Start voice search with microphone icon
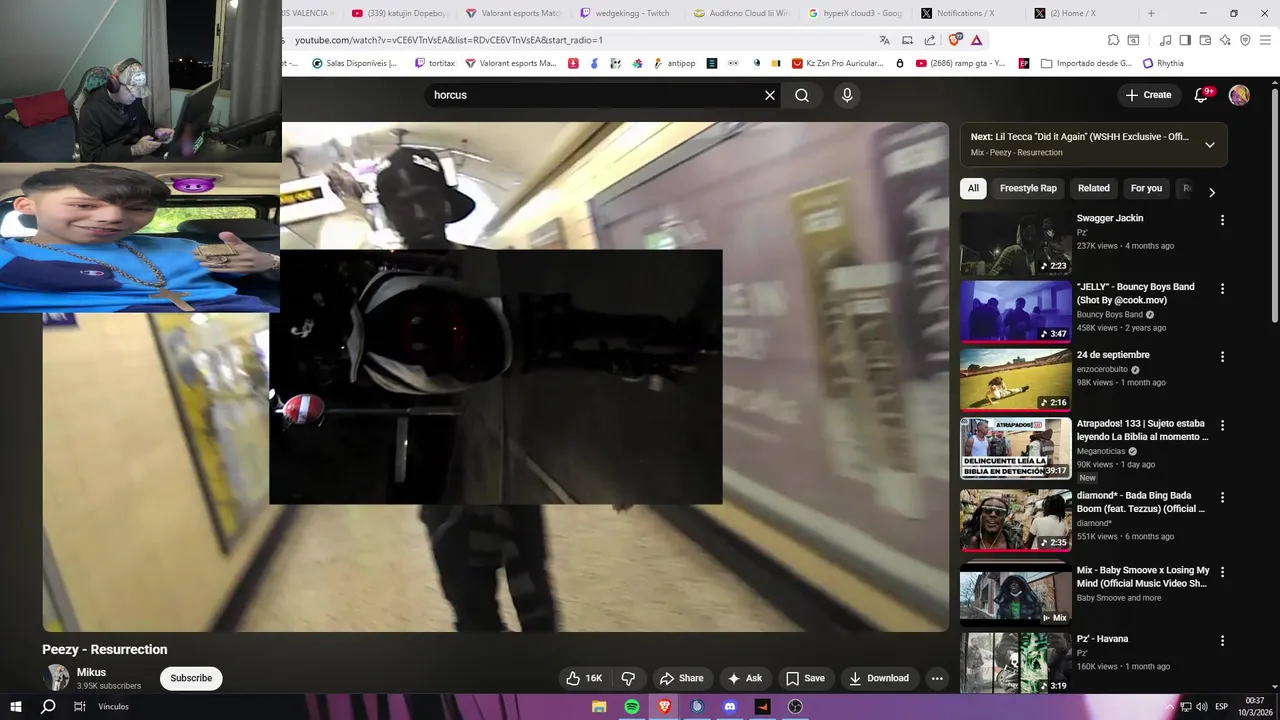Viewport: 1280px width, 720px height. point(847,95)
